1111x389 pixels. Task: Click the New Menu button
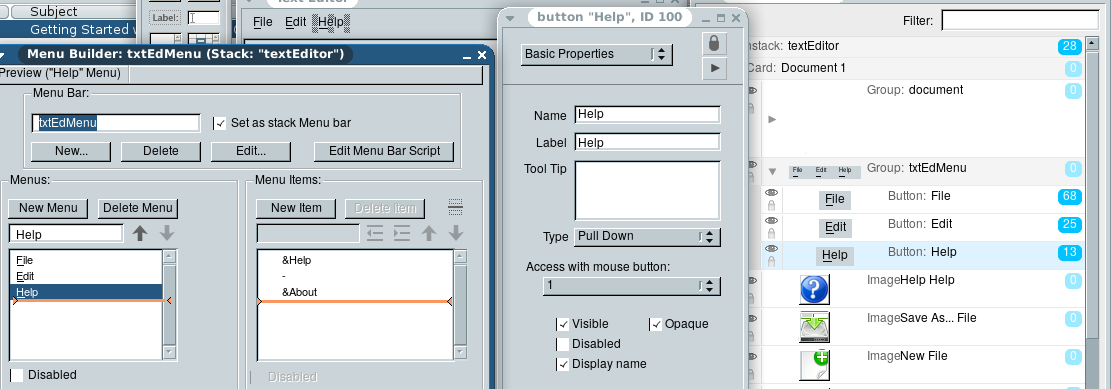pyautogui.click(x=48, y=208)
